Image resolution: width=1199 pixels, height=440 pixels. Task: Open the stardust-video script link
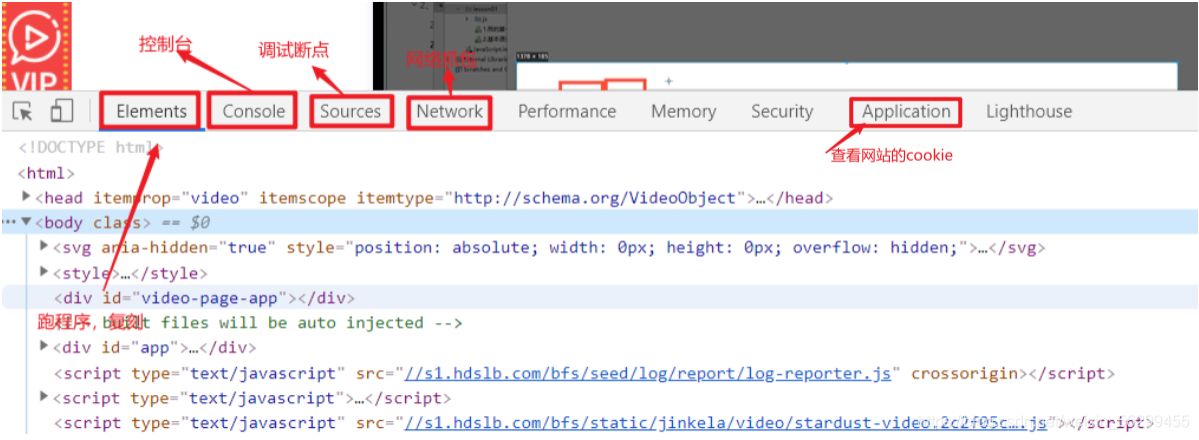click(x=725, y=422)
